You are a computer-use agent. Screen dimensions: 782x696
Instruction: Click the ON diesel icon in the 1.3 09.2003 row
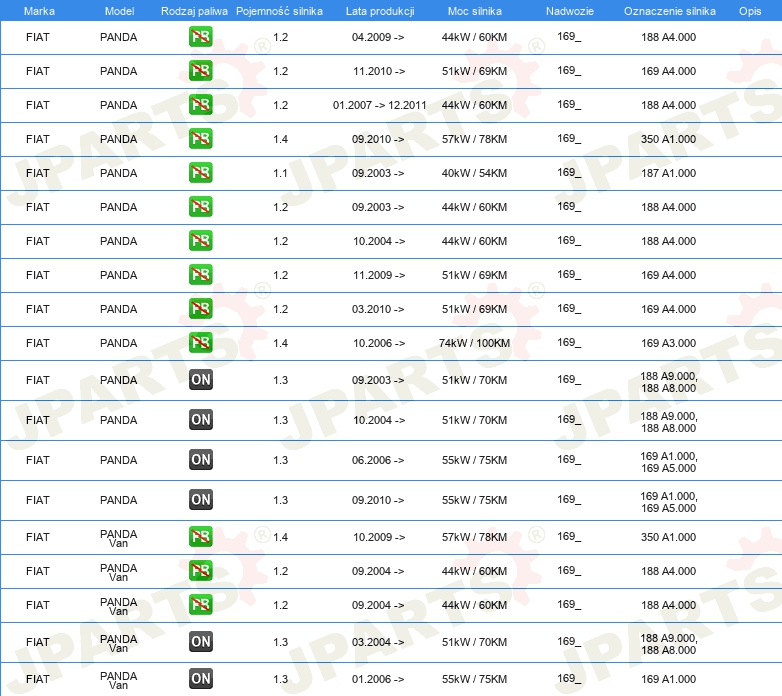[x=201, y=380]
